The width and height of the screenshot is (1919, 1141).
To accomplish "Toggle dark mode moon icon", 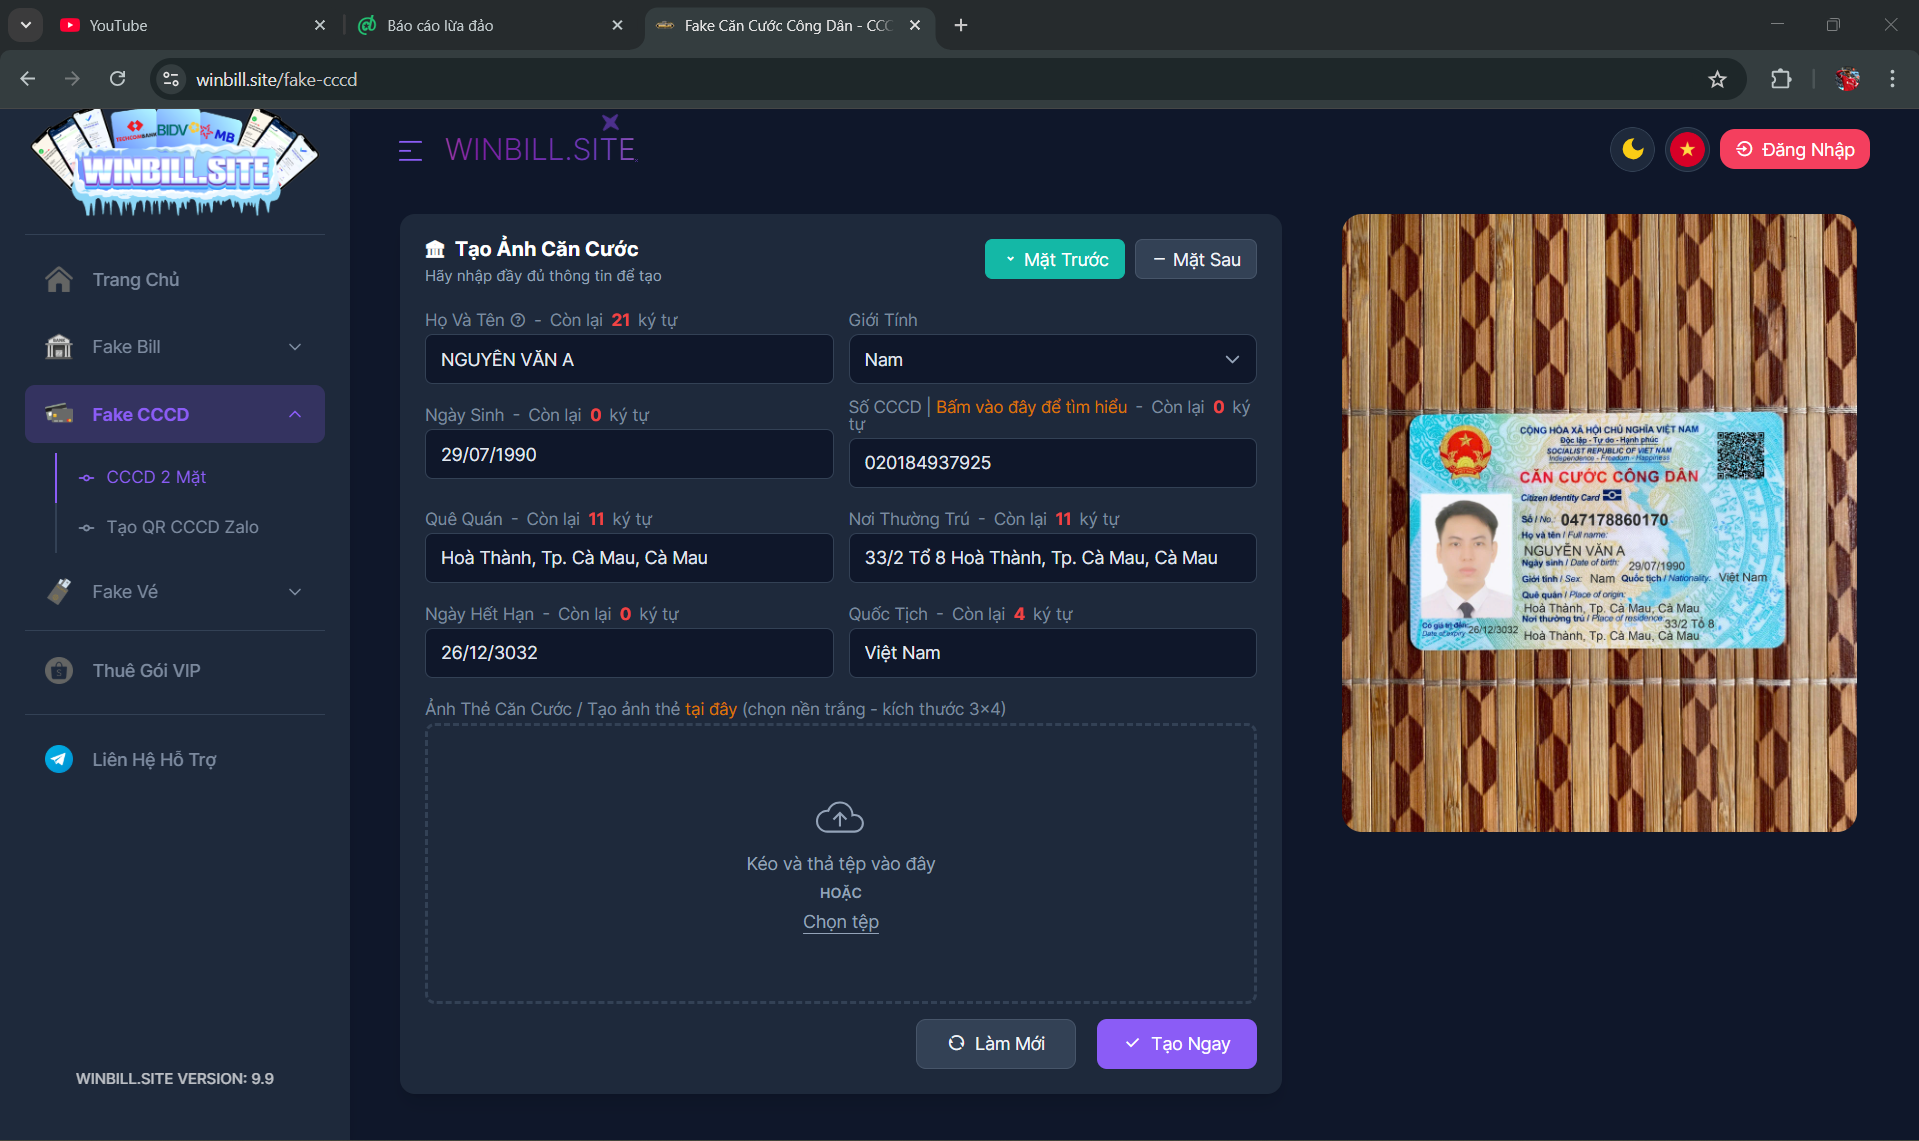I will 1633,149.
